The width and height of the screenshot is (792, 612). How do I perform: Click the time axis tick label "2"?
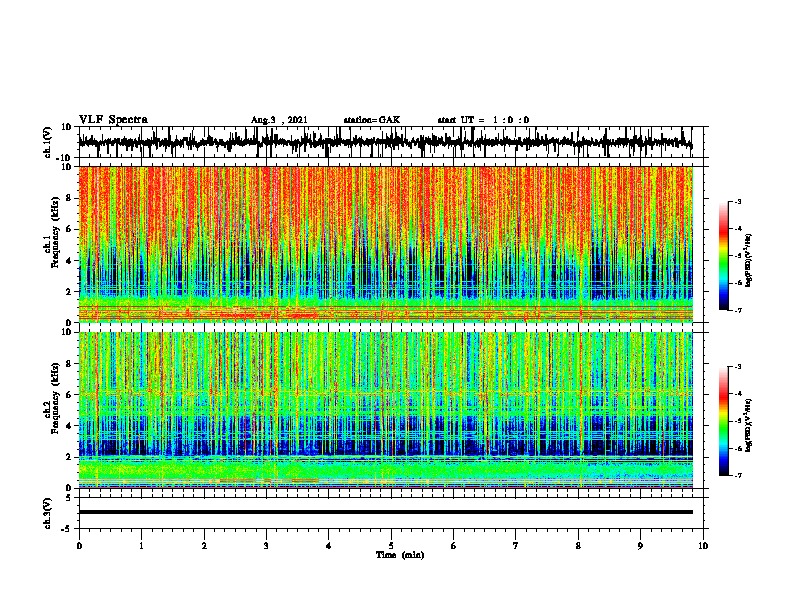click(x=204, y=546)
